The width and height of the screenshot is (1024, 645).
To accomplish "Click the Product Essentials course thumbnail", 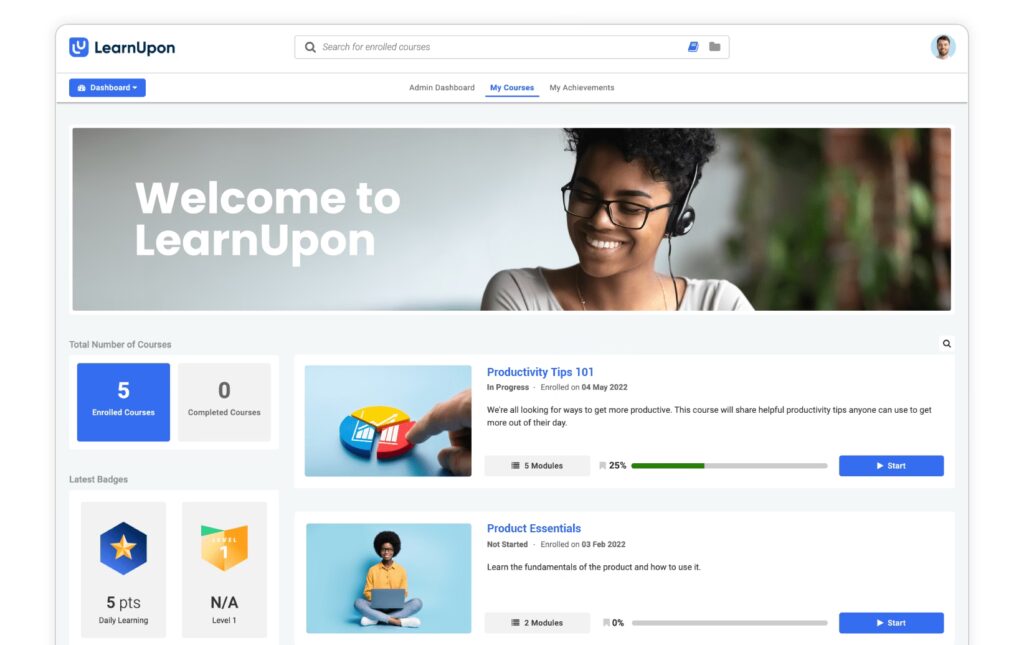I will point(388,578).
